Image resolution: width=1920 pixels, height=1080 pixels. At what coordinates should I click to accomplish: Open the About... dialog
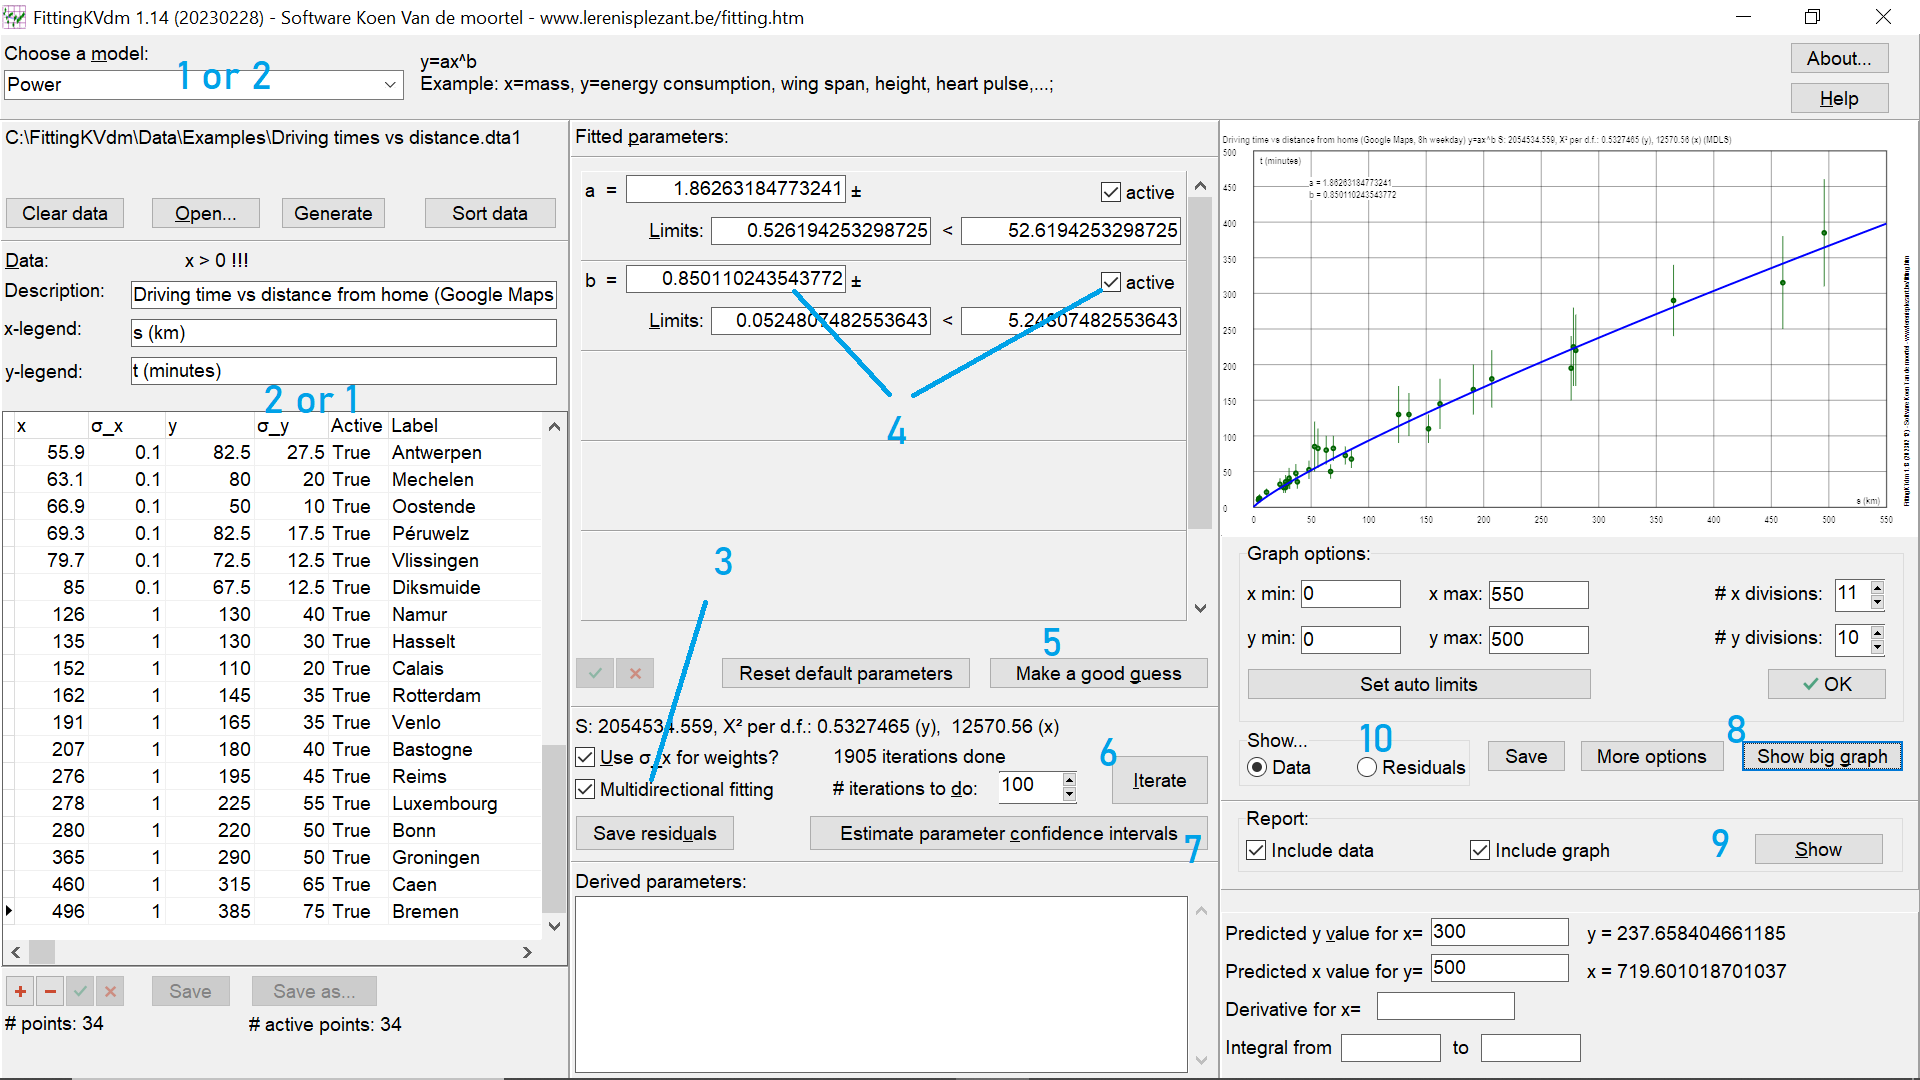coord(1839,58)
